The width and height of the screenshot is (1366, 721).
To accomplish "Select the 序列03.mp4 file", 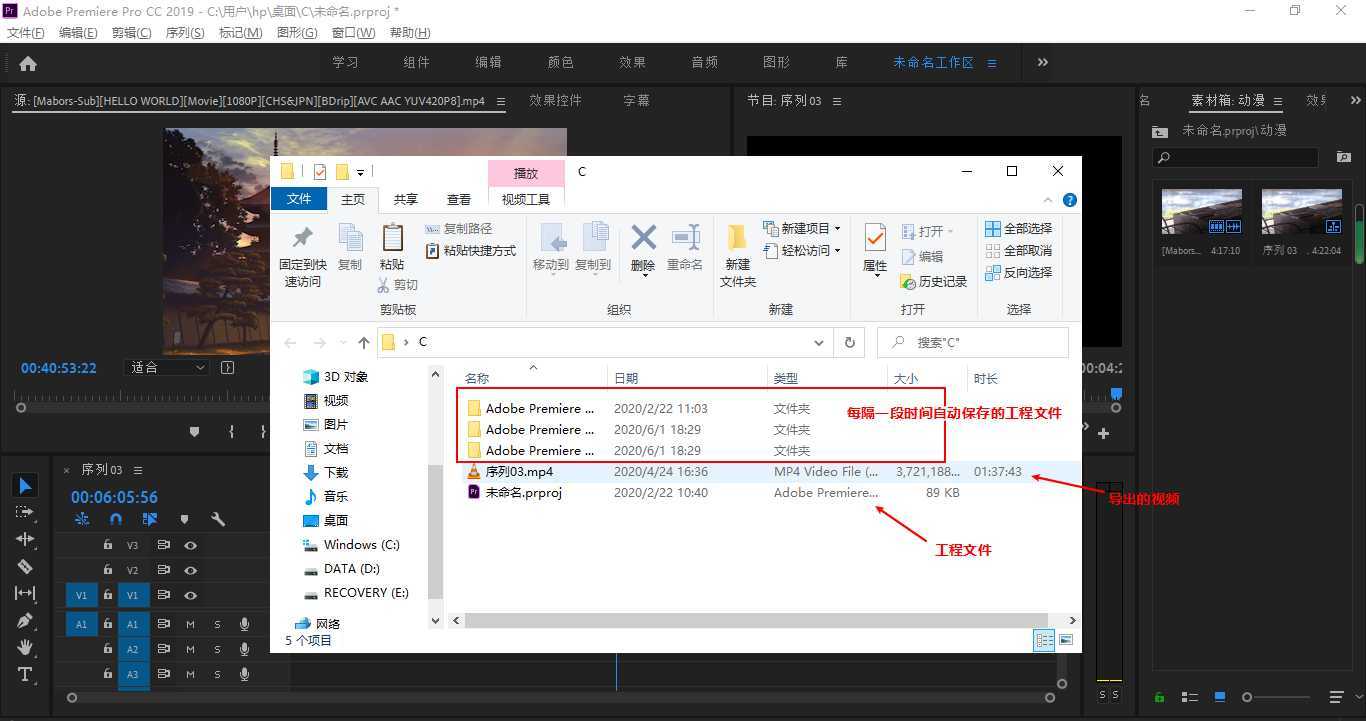I will 519,471.
